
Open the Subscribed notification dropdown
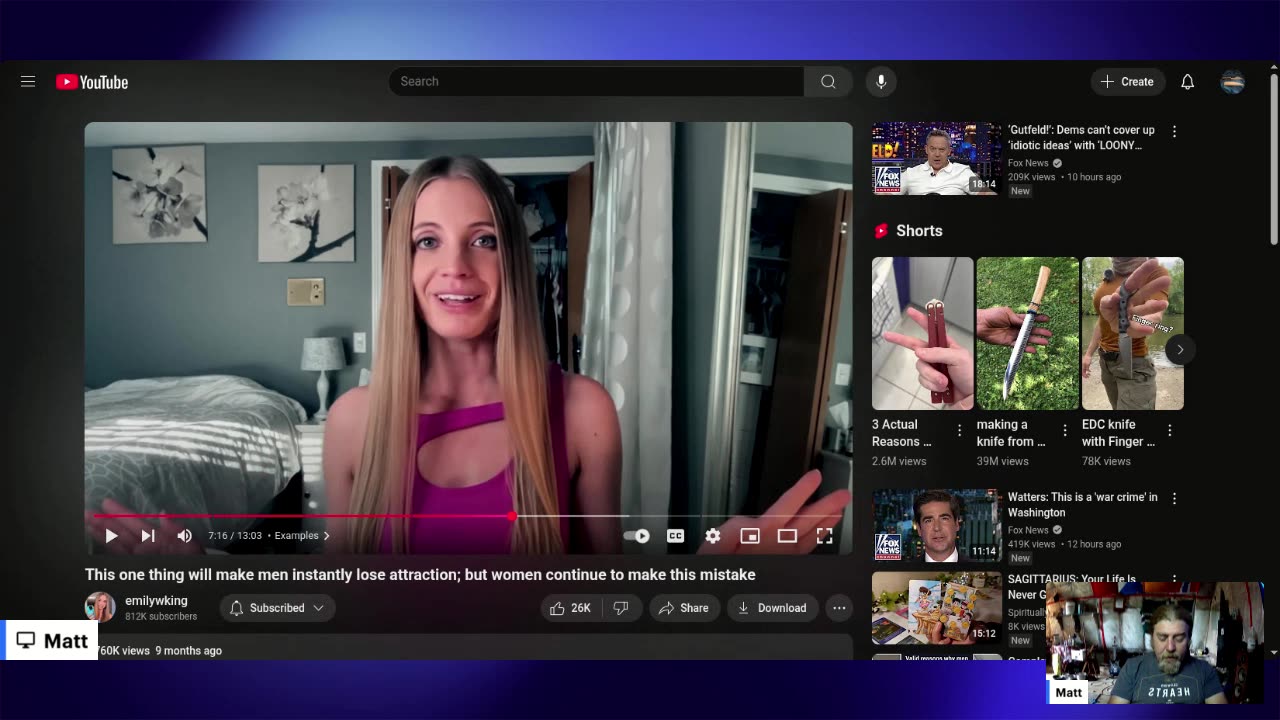(x=277, y=608)
